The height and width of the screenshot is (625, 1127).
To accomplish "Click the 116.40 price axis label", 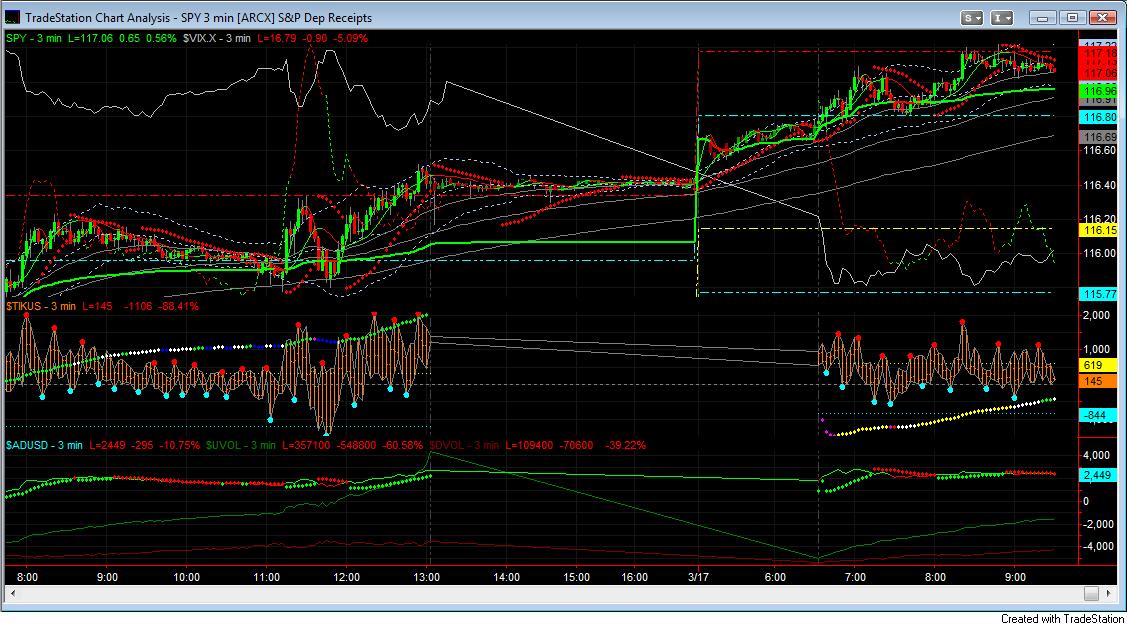I will coord(1100,185).
